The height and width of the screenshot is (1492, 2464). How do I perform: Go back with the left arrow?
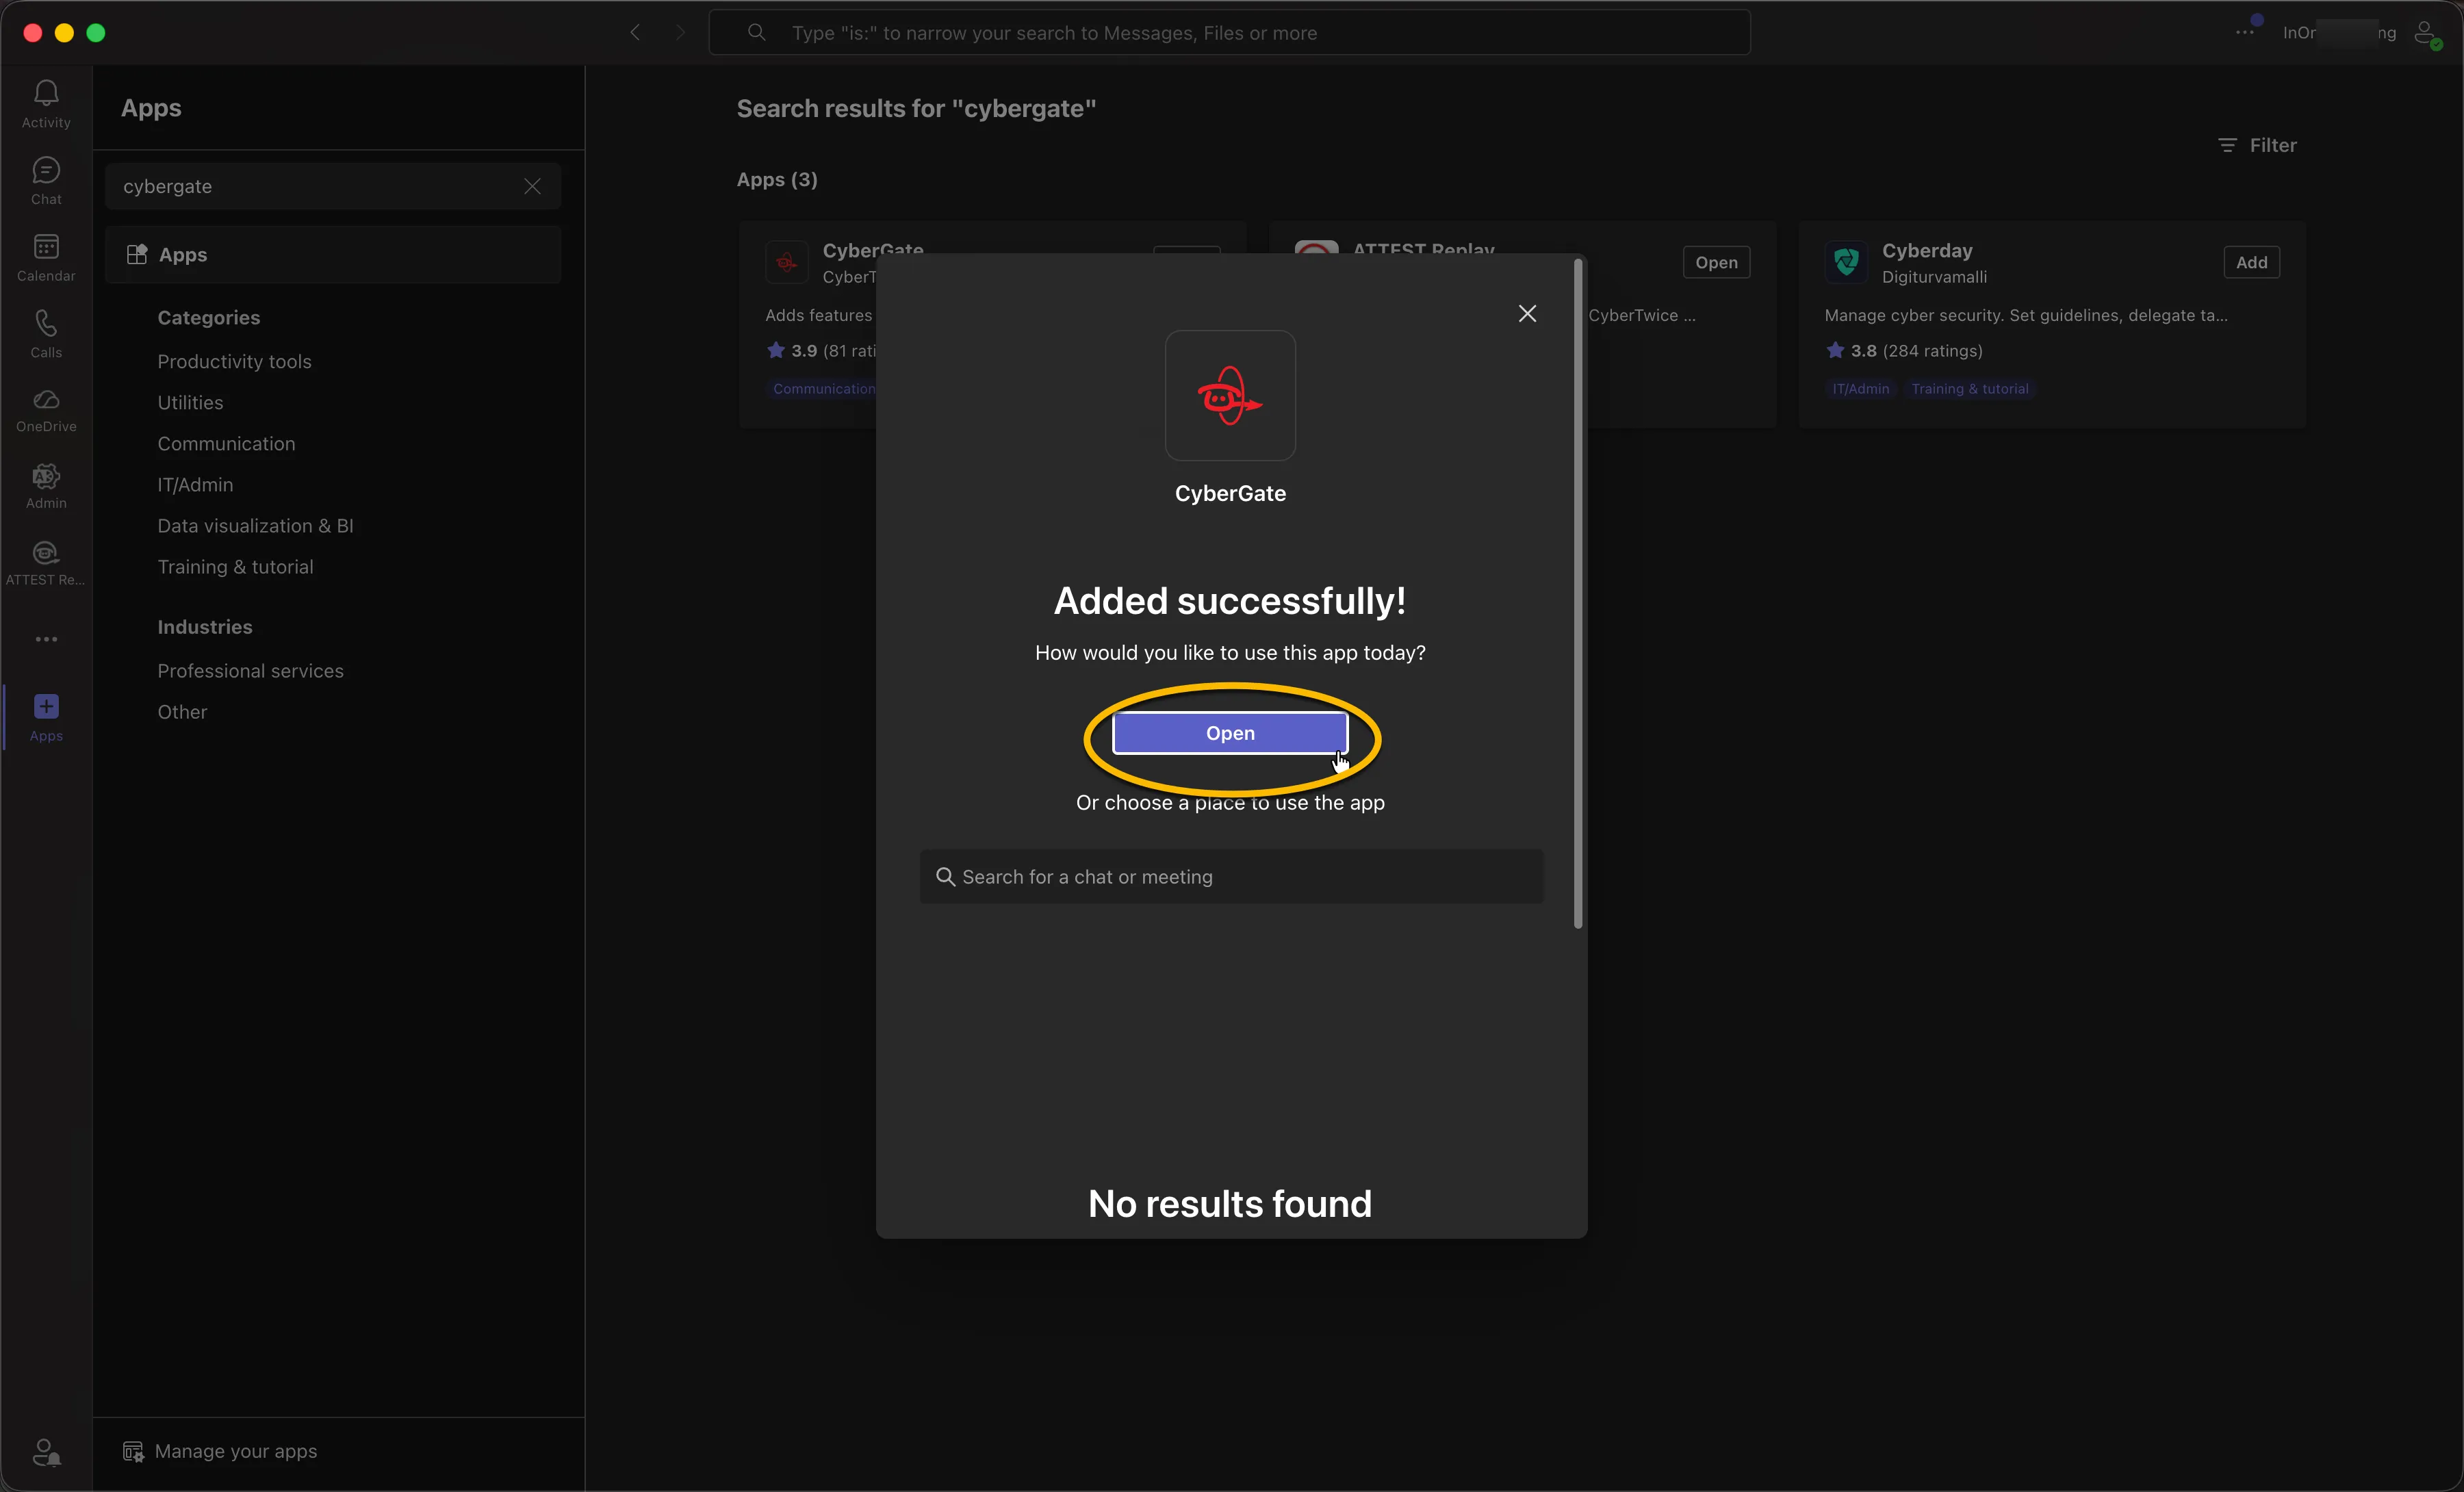click(635, 32)
